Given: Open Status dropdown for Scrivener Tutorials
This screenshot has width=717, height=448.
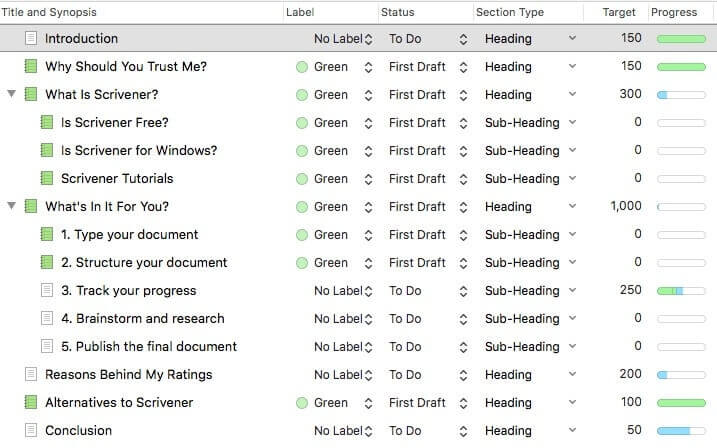Looking at the screenshot, I should [463, 179].
